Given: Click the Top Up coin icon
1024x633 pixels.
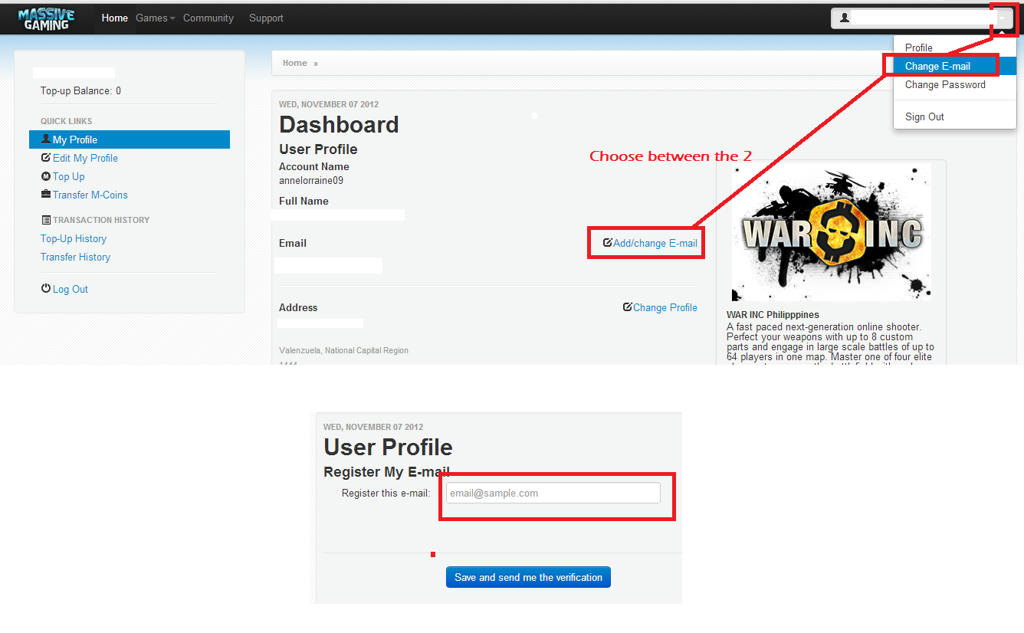Looking at the screenshot, I should (46, 176).
